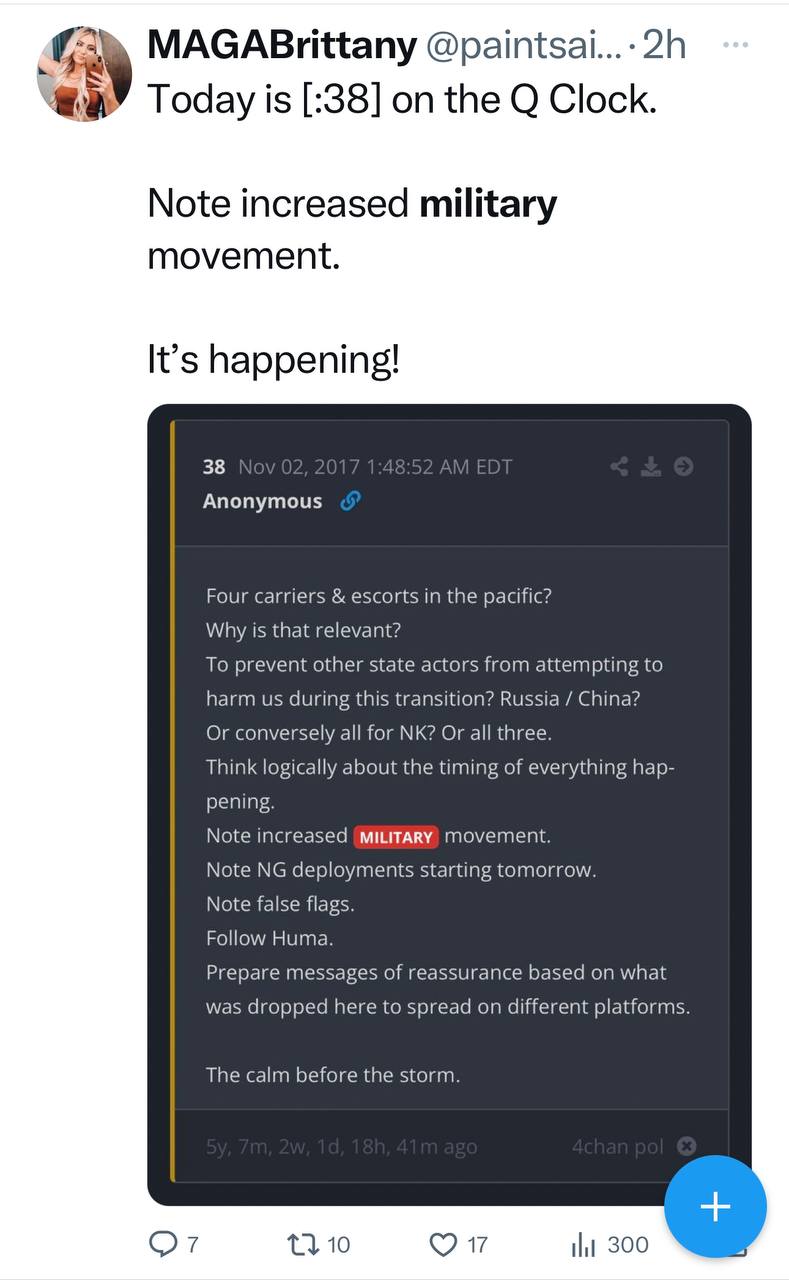This screenshot has width=789, height=1280.
Task: Click the right-arrow icon in post header
Action: [684, 466]
